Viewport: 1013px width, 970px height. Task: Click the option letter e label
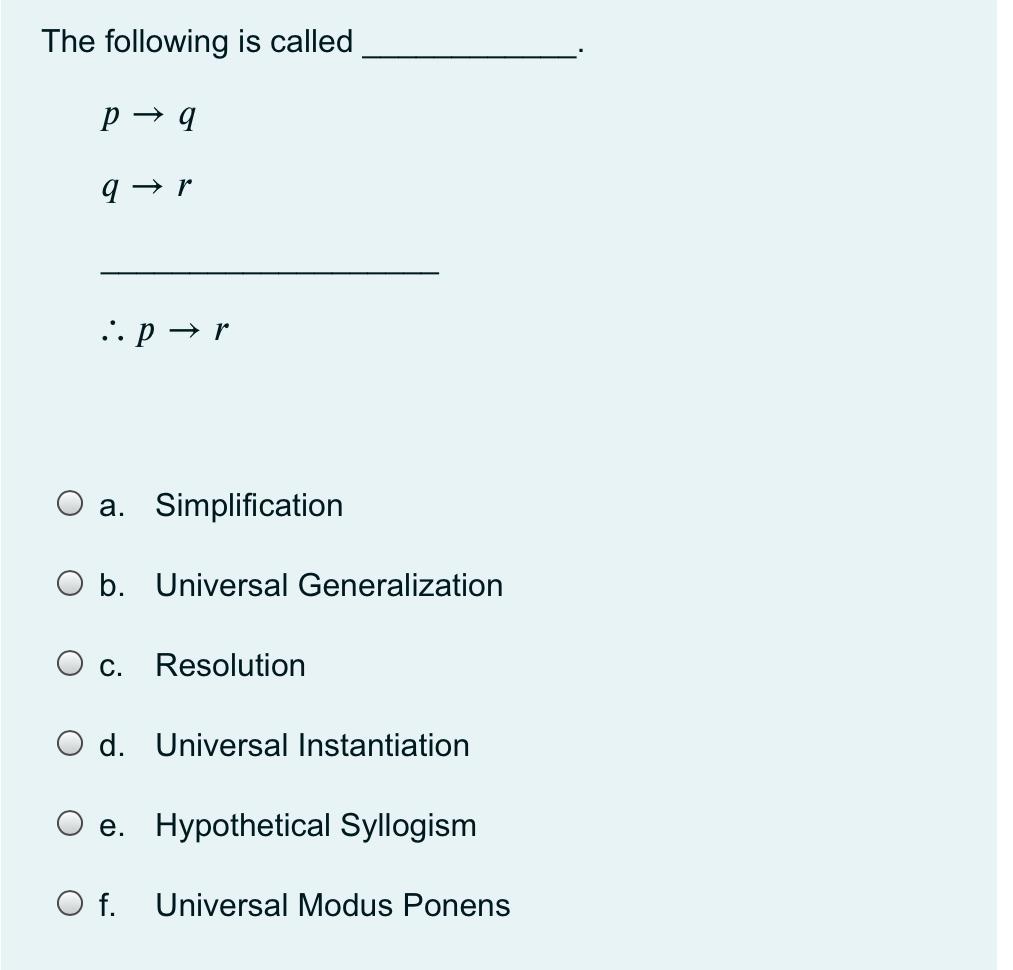113,825
